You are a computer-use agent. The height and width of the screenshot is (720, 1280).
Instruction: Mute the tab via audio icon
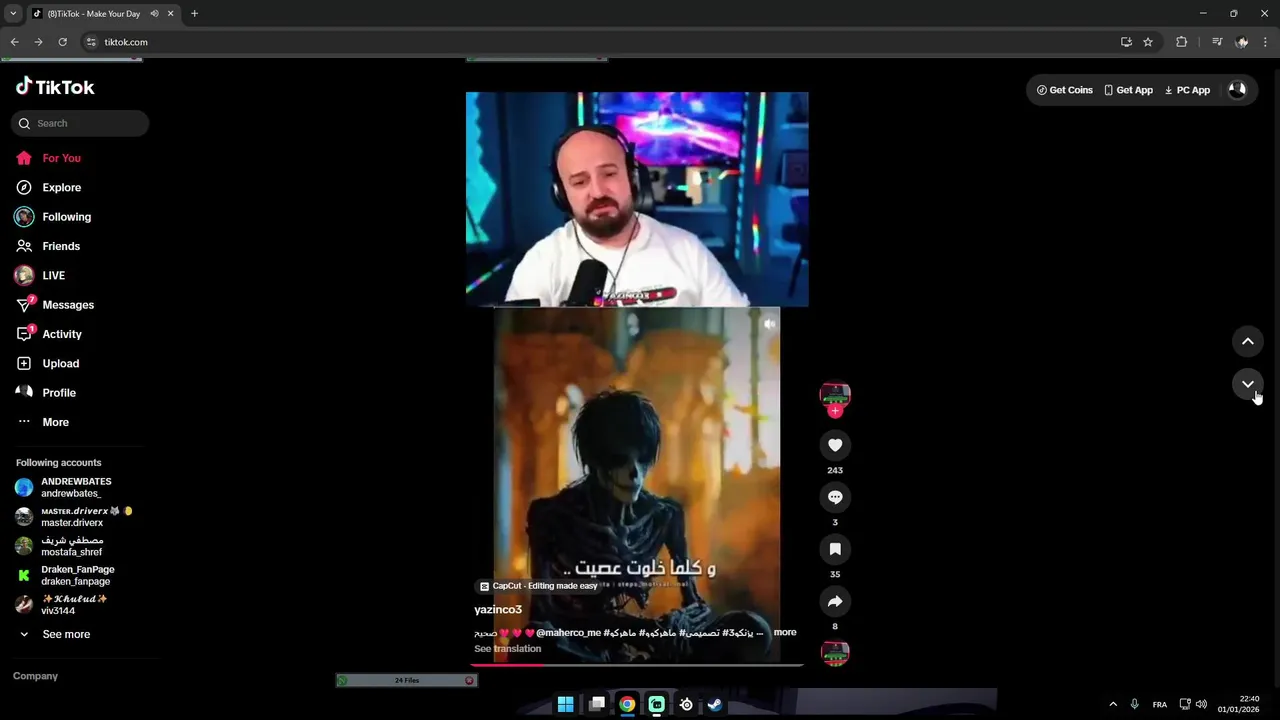(x=154, y=14)
